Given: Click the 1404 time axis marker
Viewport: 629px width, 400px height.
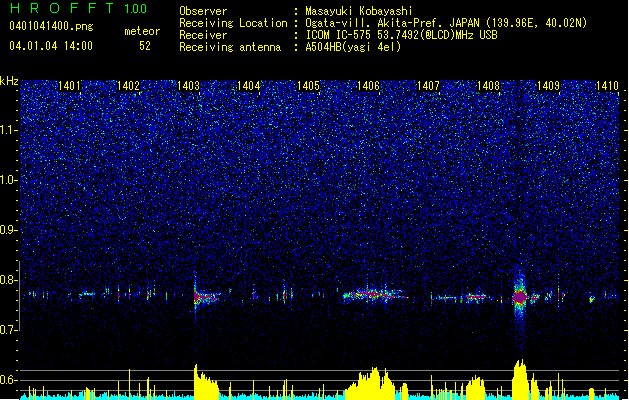Looking at the screenshot, I should pos(248,86).
